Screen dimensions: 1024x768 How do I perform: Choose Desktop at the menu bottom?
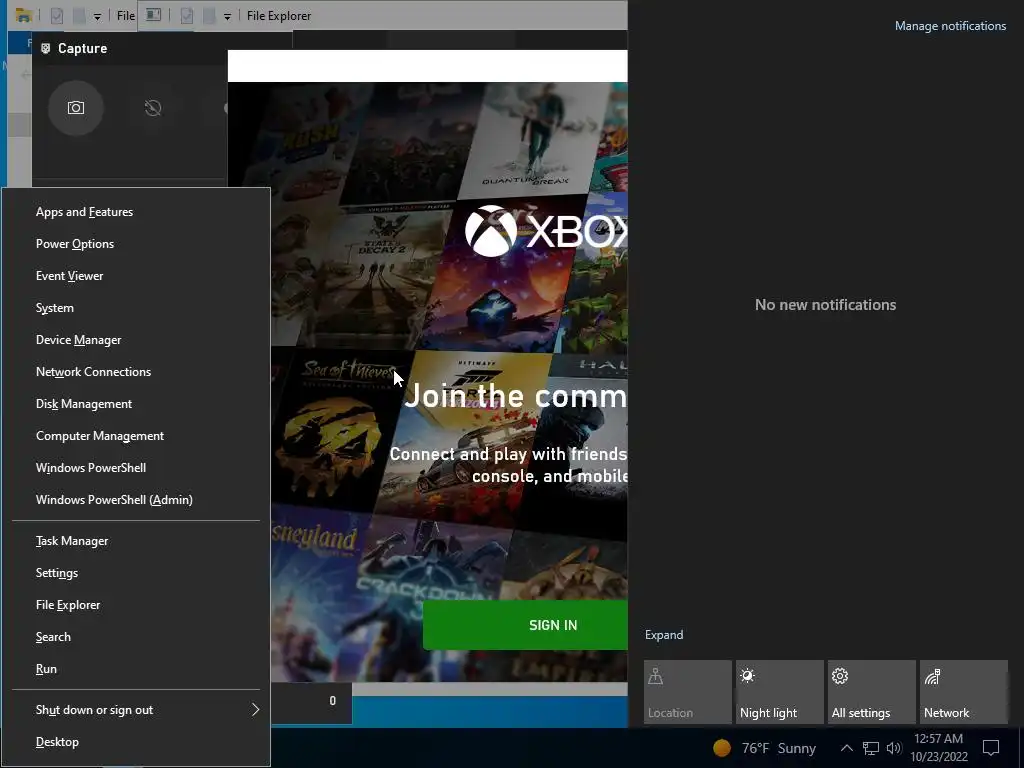(136, 742)
